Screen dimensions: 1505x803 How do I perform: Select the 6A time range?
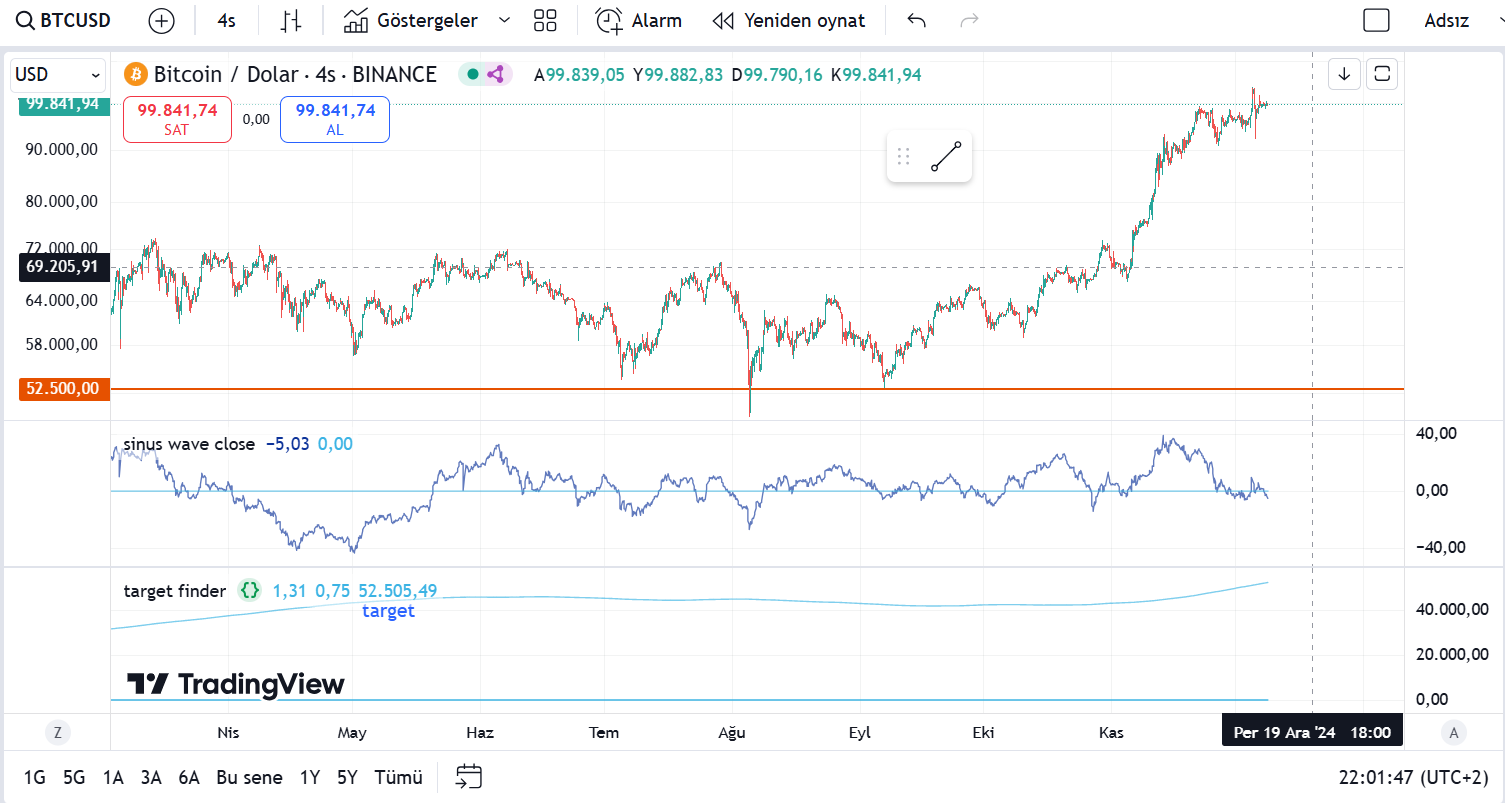[x=189, y=777]
